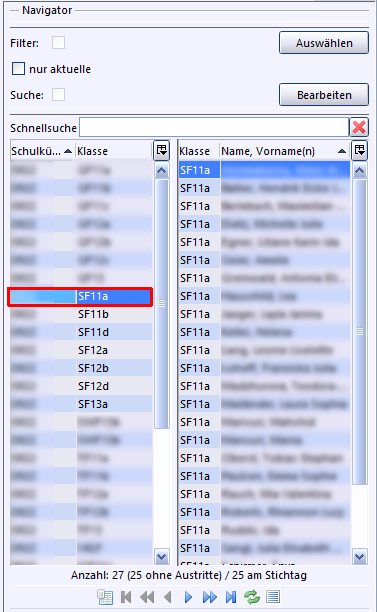
Task: Click the Auswählen button
Action: [324, 43]
